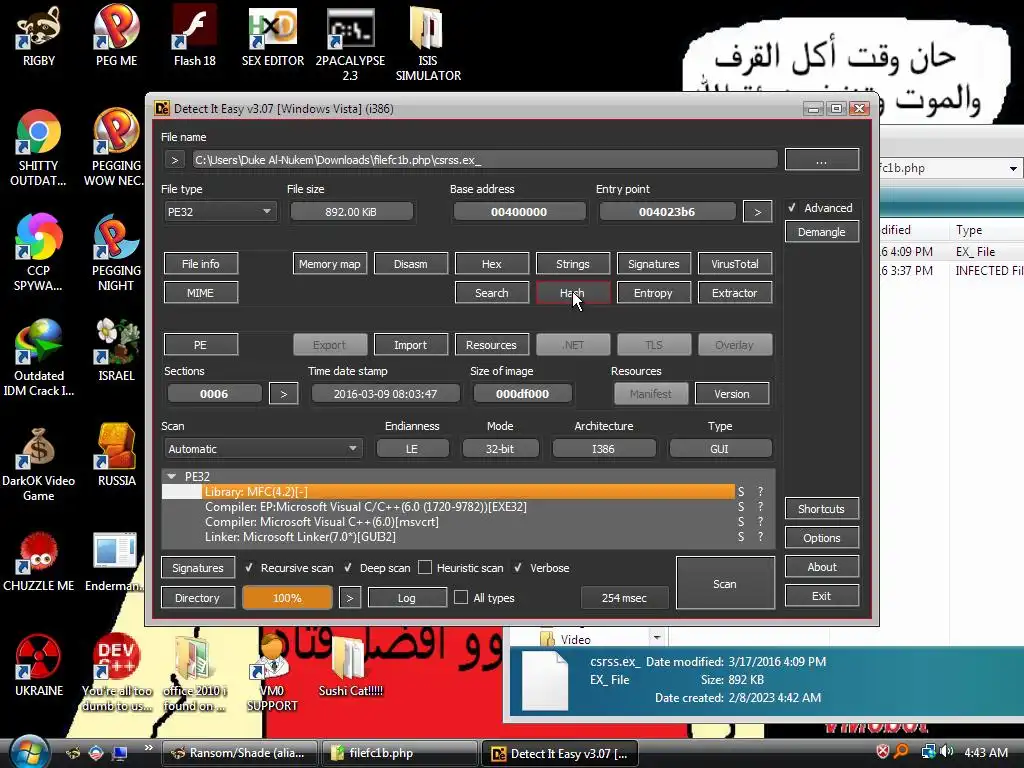
Task: Click the Resources button
Action: (x=492, y=345)
